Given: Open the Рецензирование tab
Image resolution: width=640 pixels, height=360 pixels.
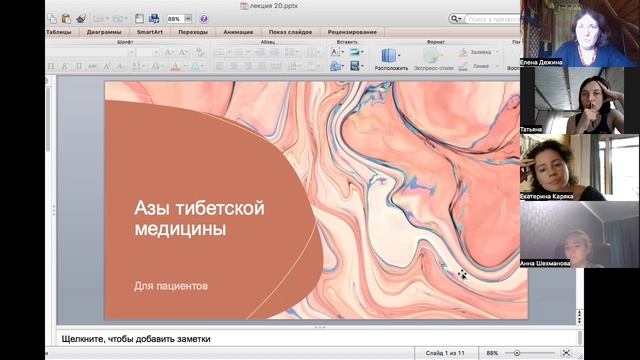Looking at the screenshot, I should tap(352, 32).
